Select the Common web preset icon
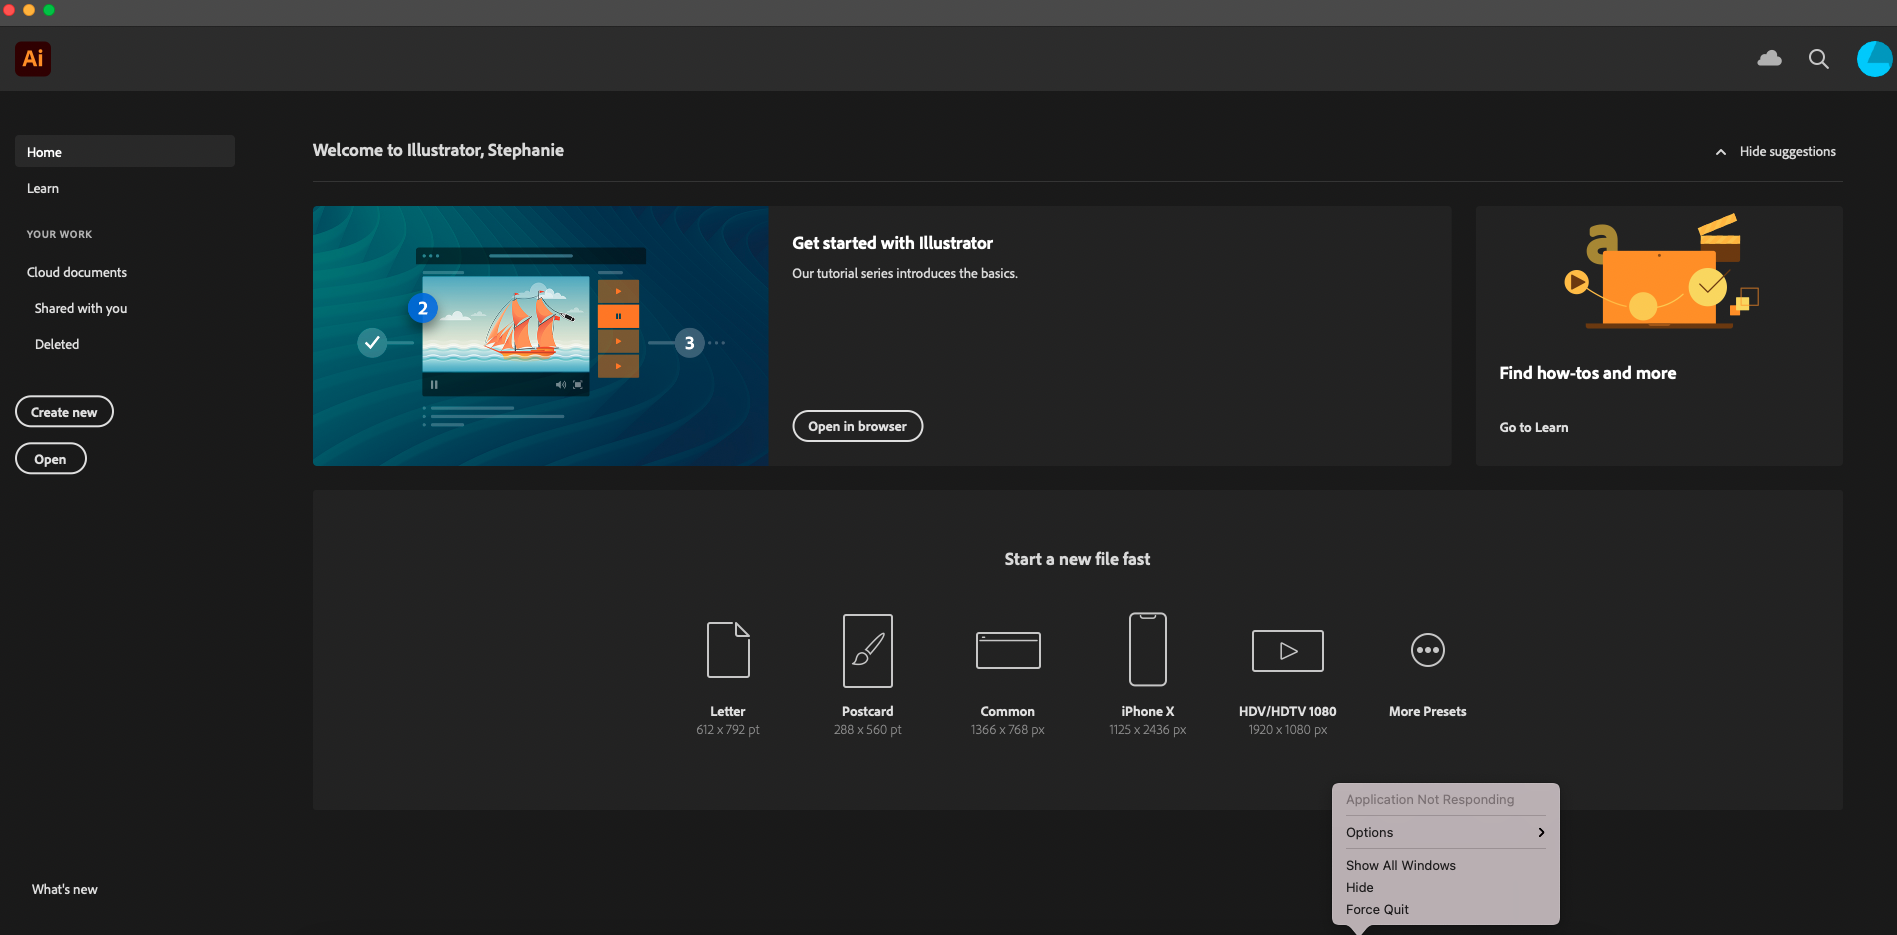Viewport: 1897px width, 935px height. click(1008, 650)
